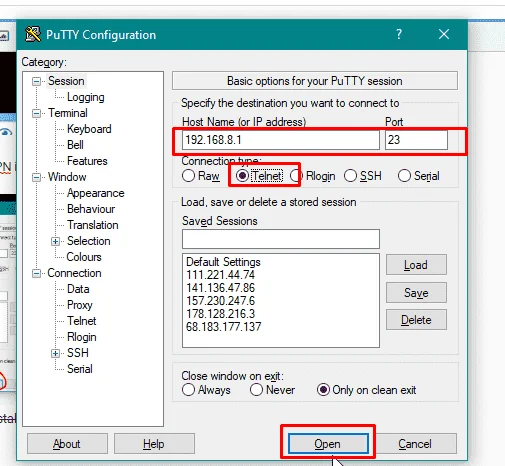Collapse the Connection tree node
The width and height of the screenshot is (505, 466).
pos(36,273)
